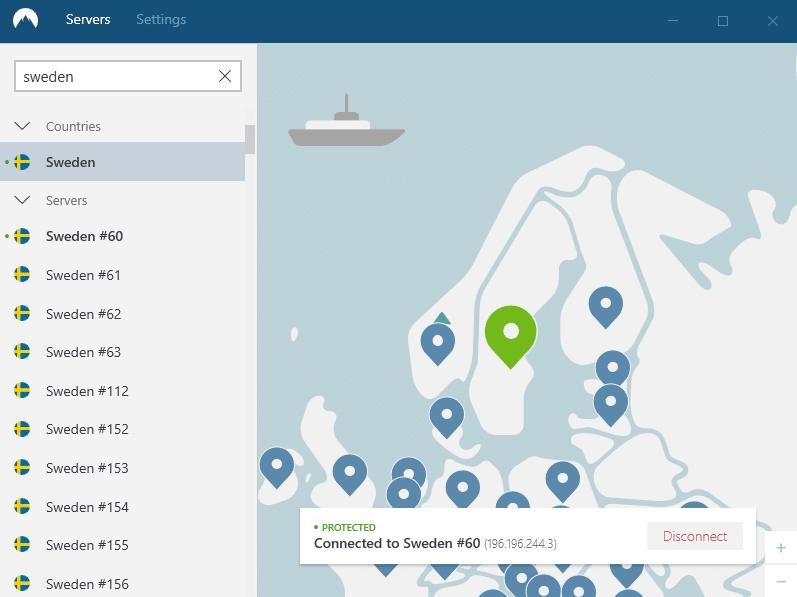Zoom in the map with plus
Screen dimensions: 797x597
pyautogui.click(x=781, y=548)
